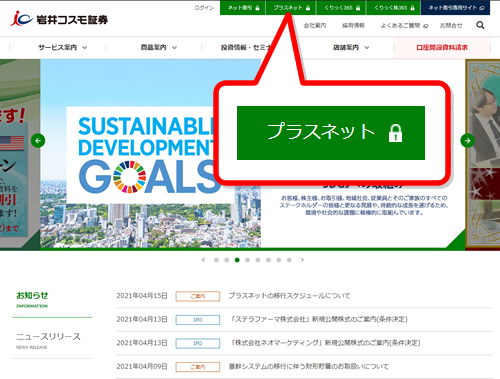Screen dimensions: 500x379
Task: Click date 2021年04月09日
Action: coord(142,367)
